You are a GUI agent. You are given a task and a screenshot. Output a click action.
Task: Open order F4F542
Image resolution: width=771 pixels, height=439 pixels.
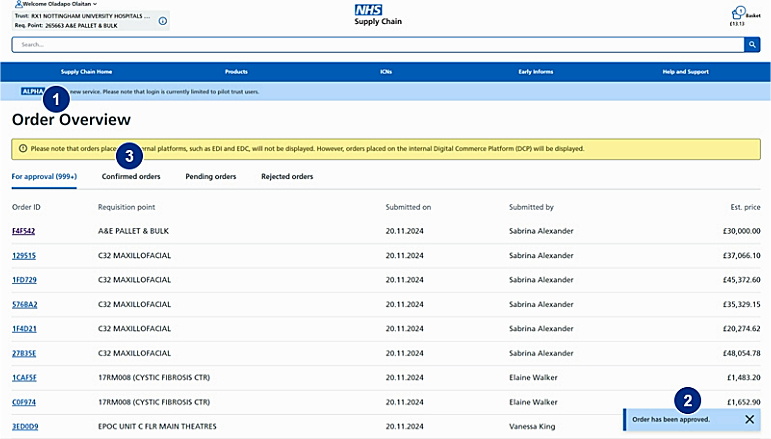tap(24, 231)
